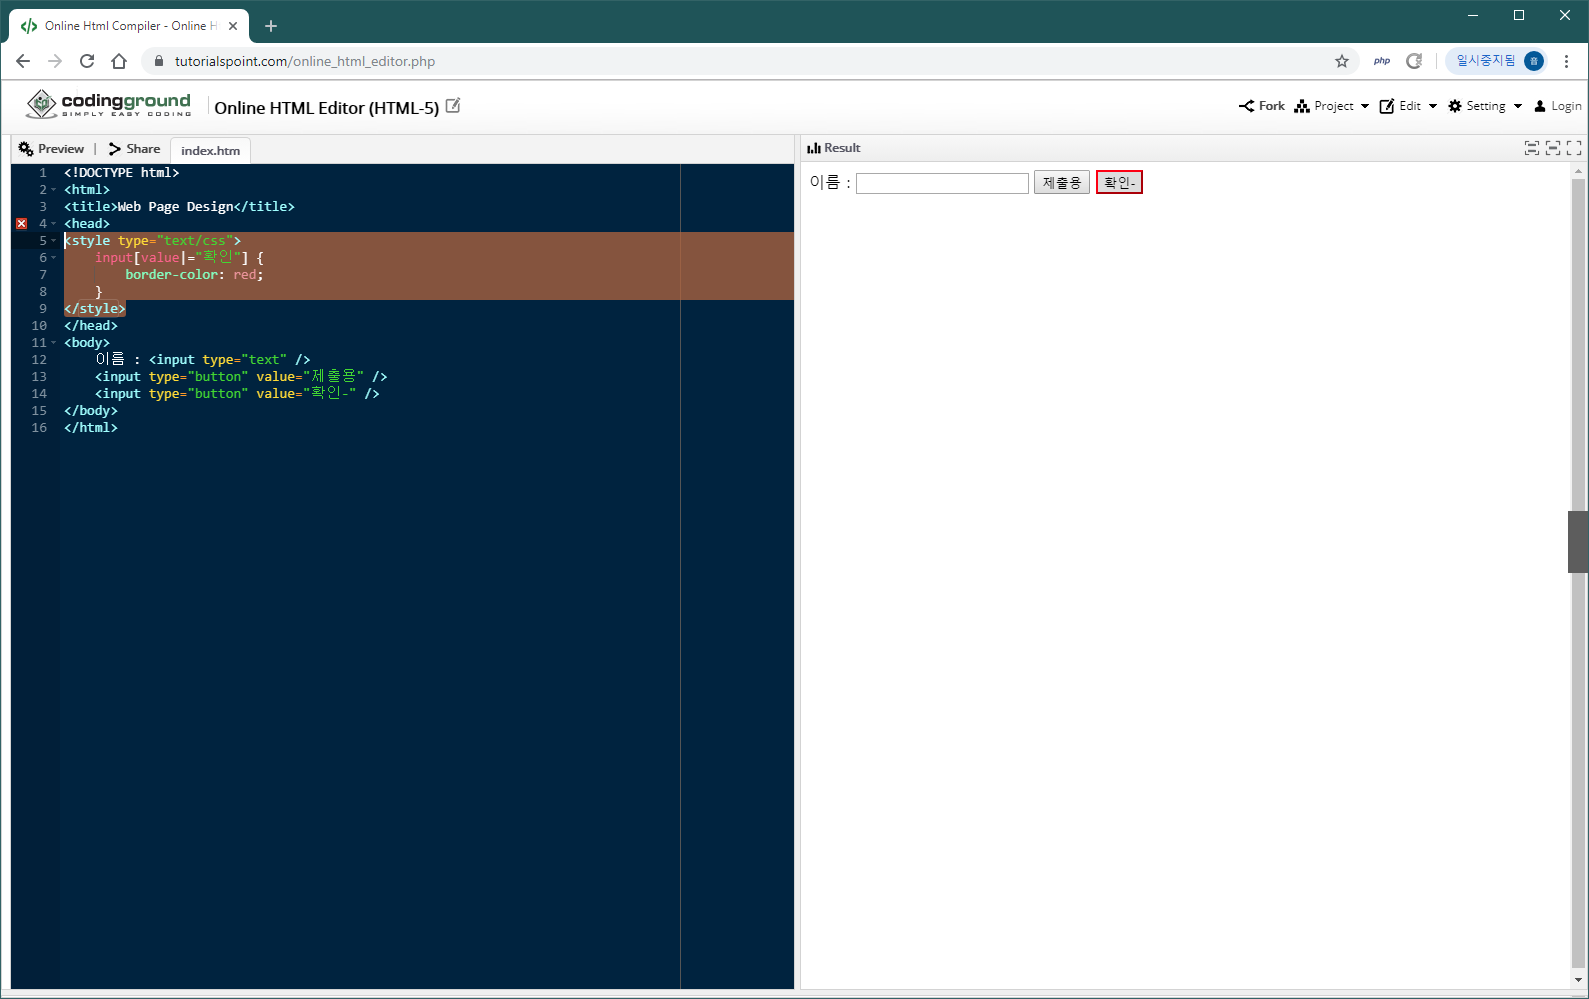Open the paused profile button
The height and width of the screenshot is (999, 1589).
1498,61
